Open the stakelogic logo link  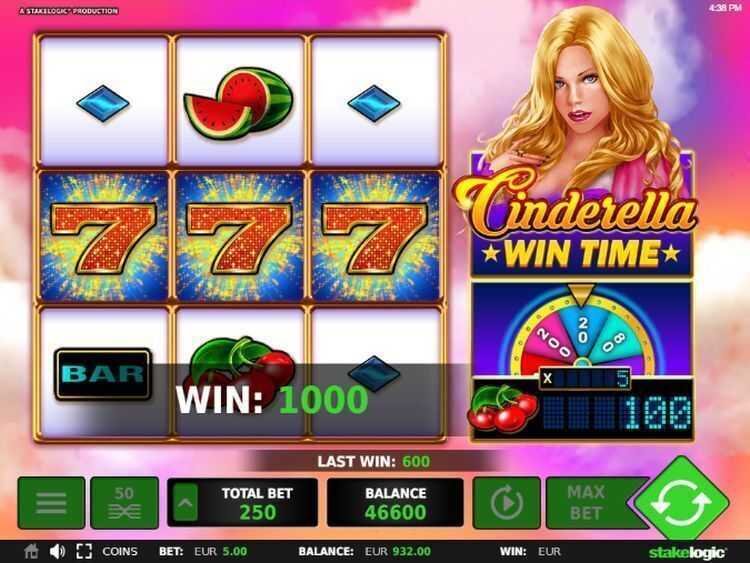(687, 552)
